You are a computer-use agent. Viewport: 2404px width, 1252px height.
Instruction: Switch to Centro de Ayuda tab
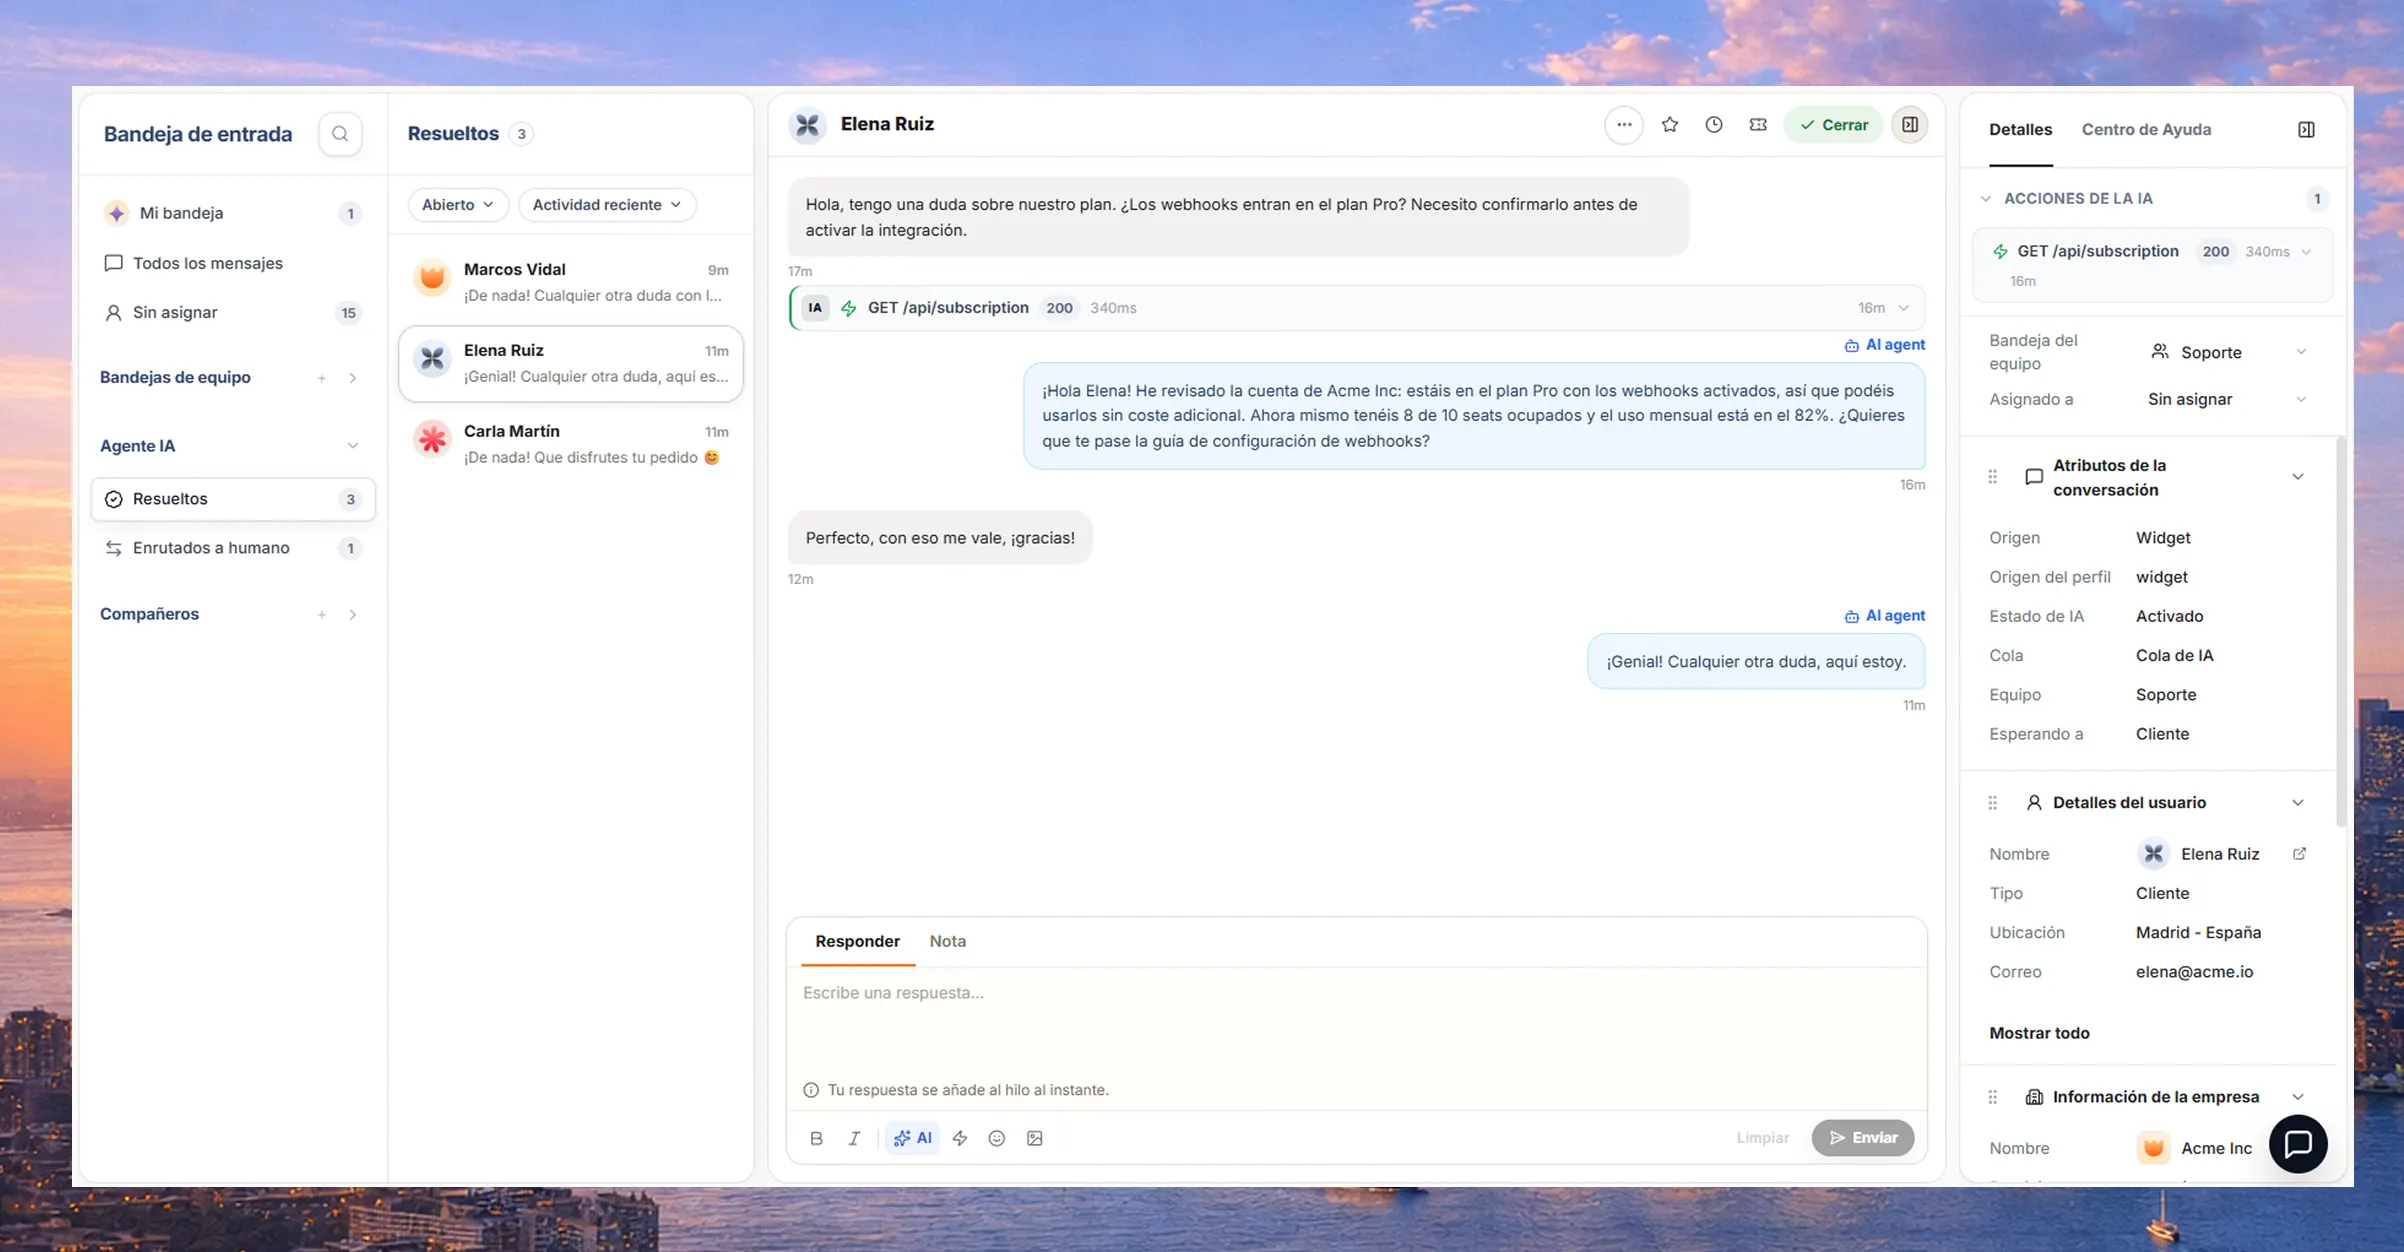pos(2146,130)
